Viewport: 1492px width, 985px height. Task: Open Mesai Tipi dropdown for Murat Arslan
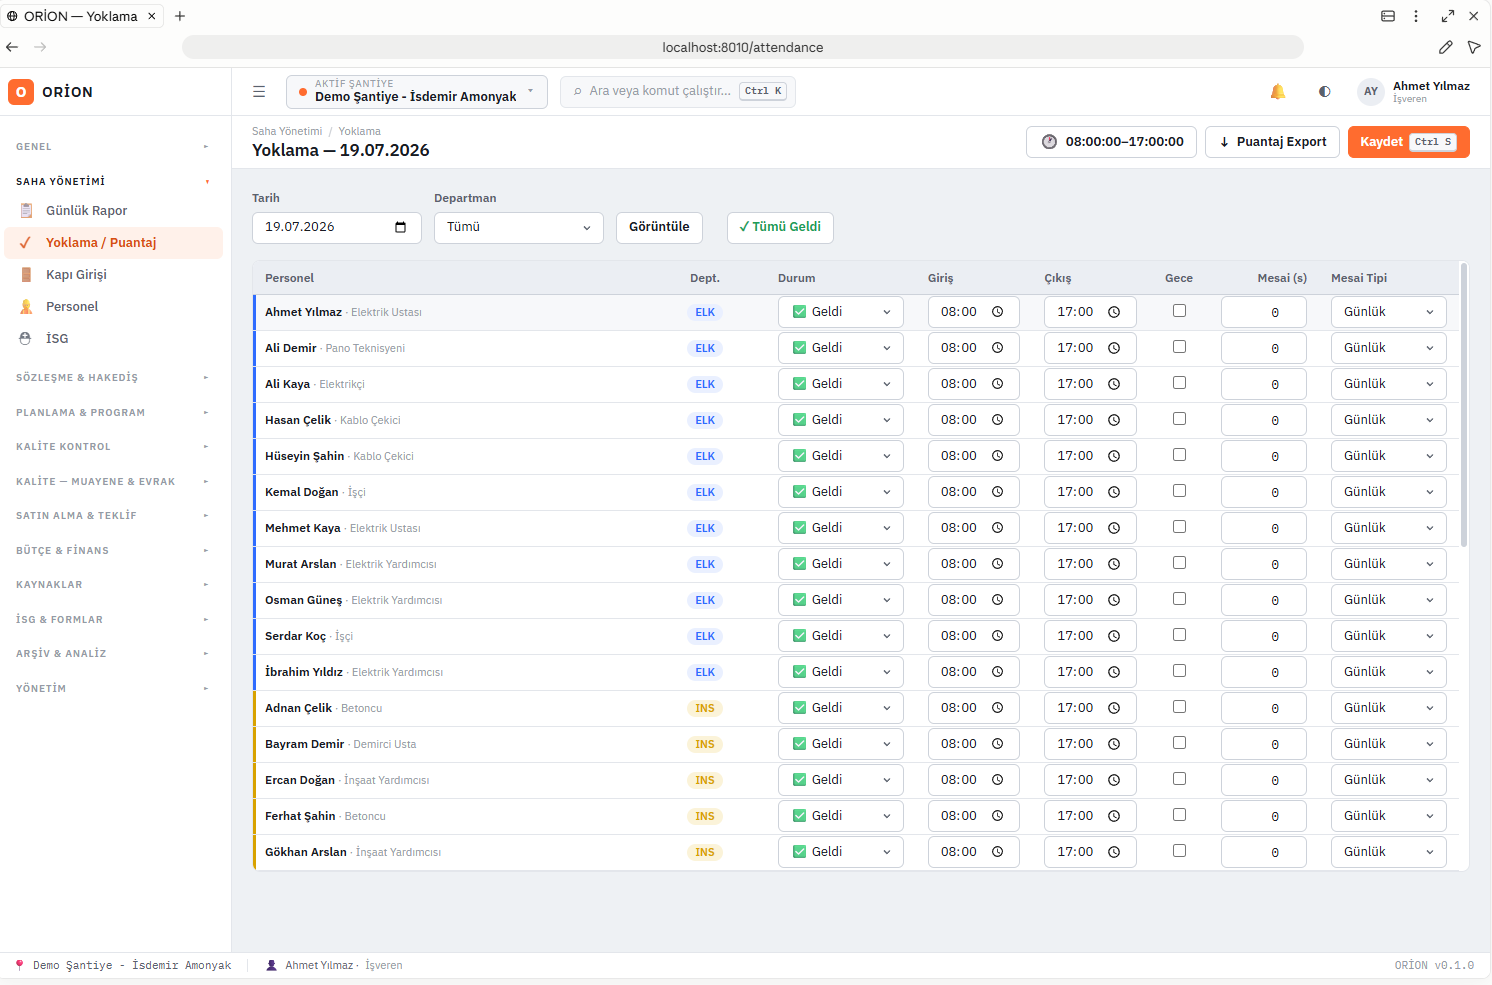(x=1389, y=564)
